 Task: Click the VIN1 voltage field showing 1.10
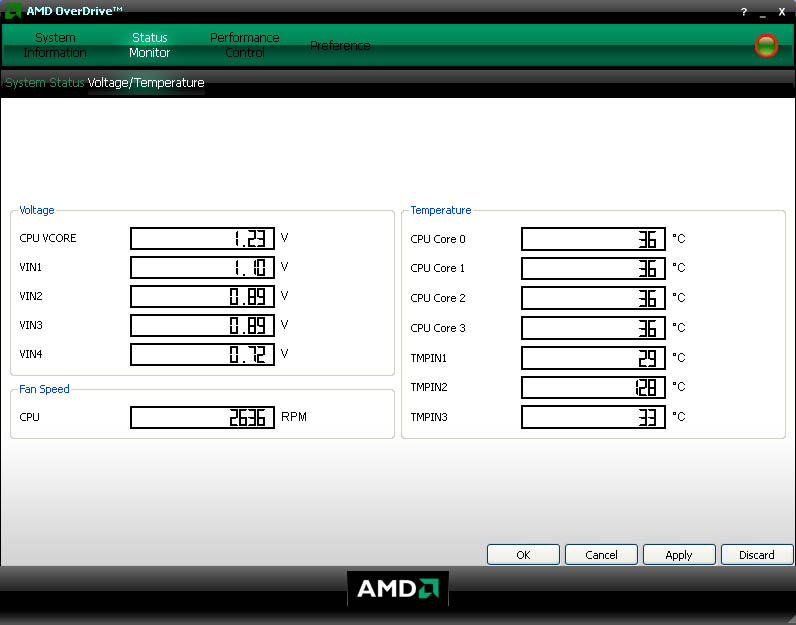[x=203, y=268]
